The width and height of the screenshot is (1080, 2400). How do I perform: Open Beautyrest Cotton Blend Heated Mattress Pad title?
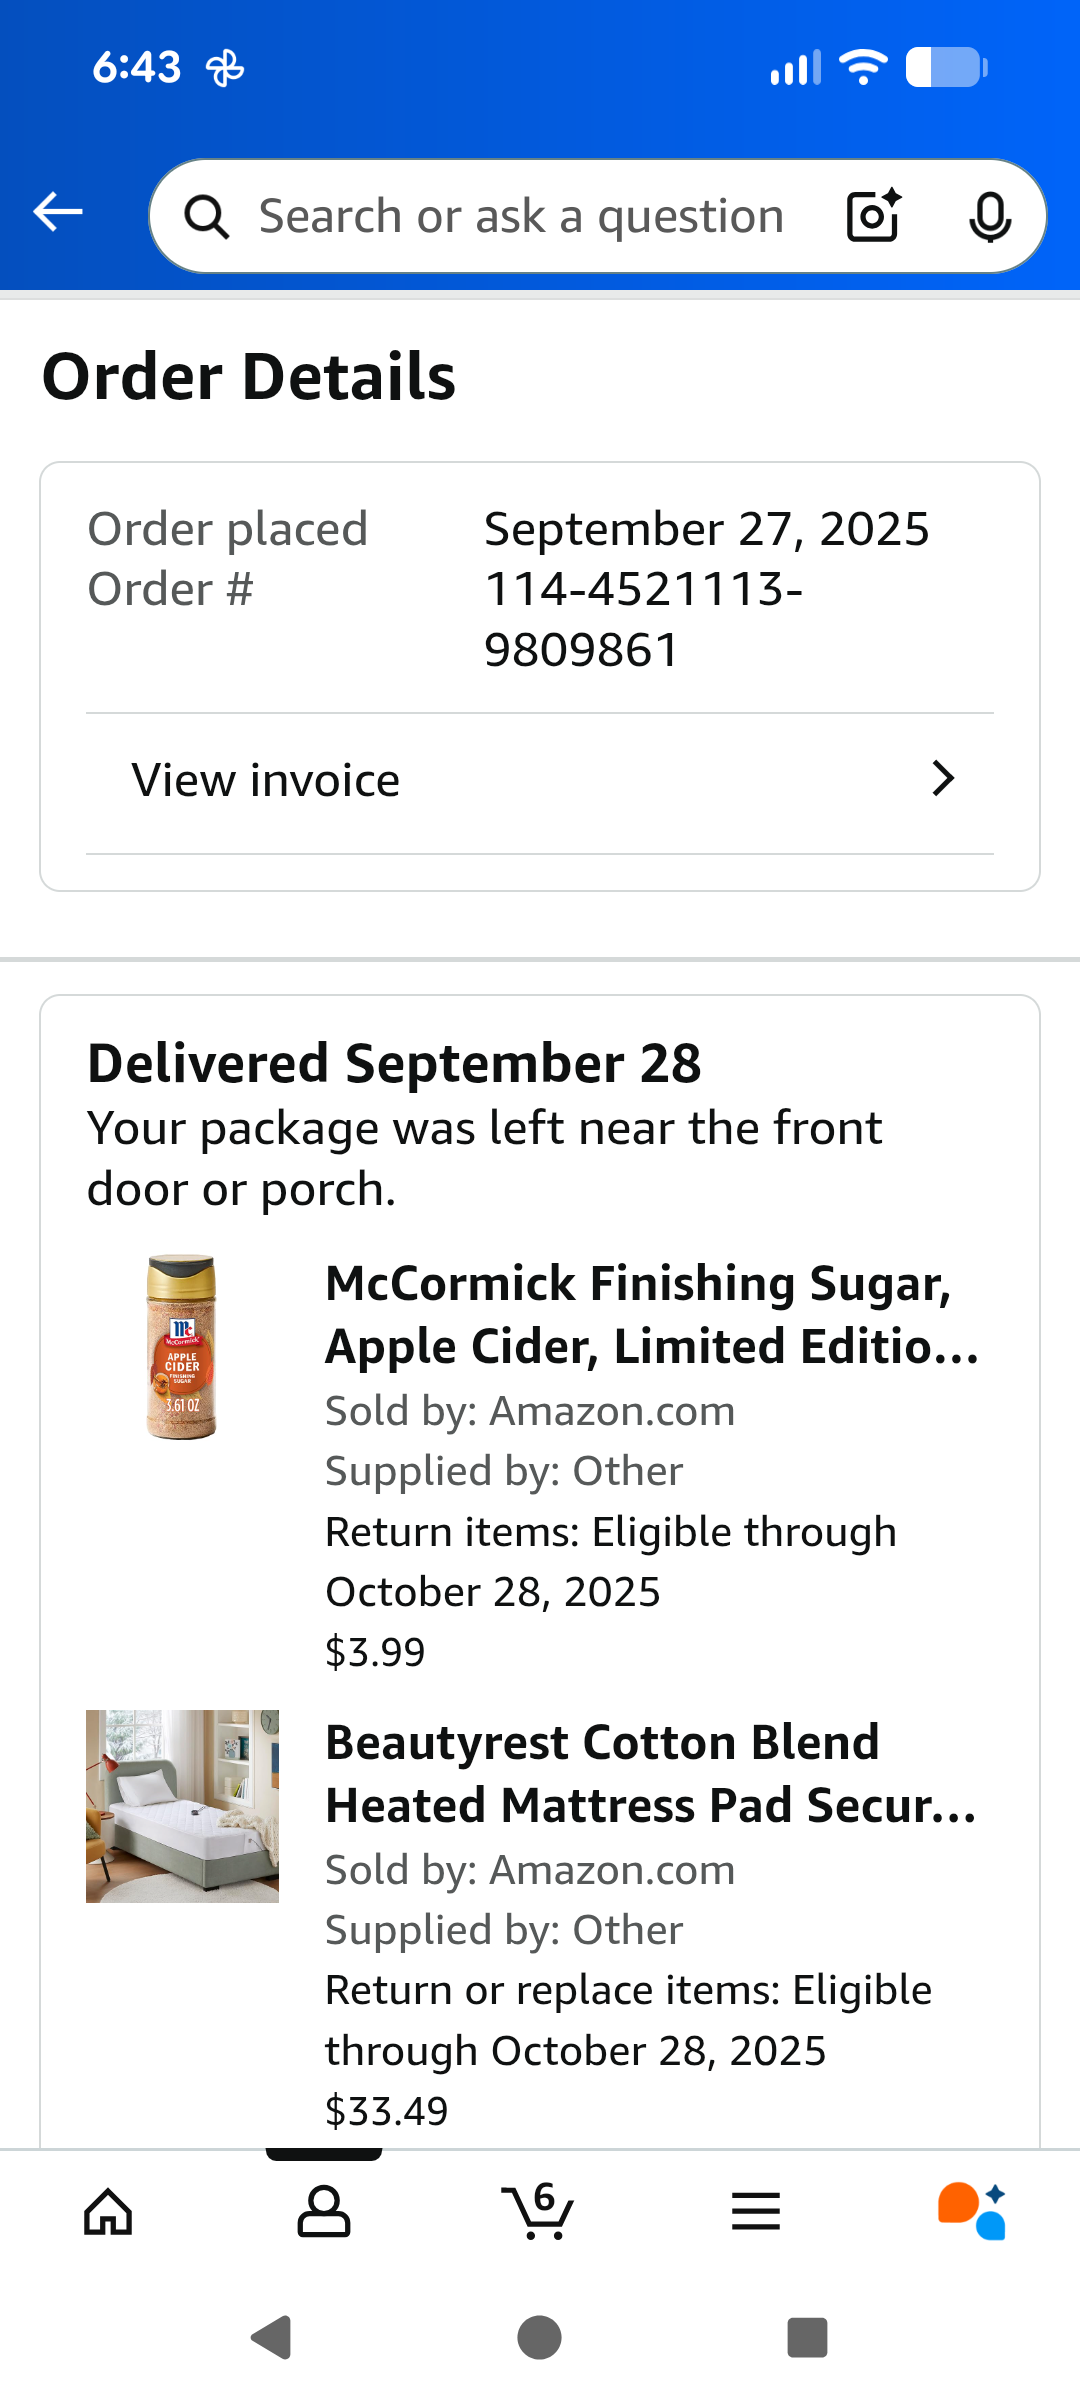pos(651,1773)
